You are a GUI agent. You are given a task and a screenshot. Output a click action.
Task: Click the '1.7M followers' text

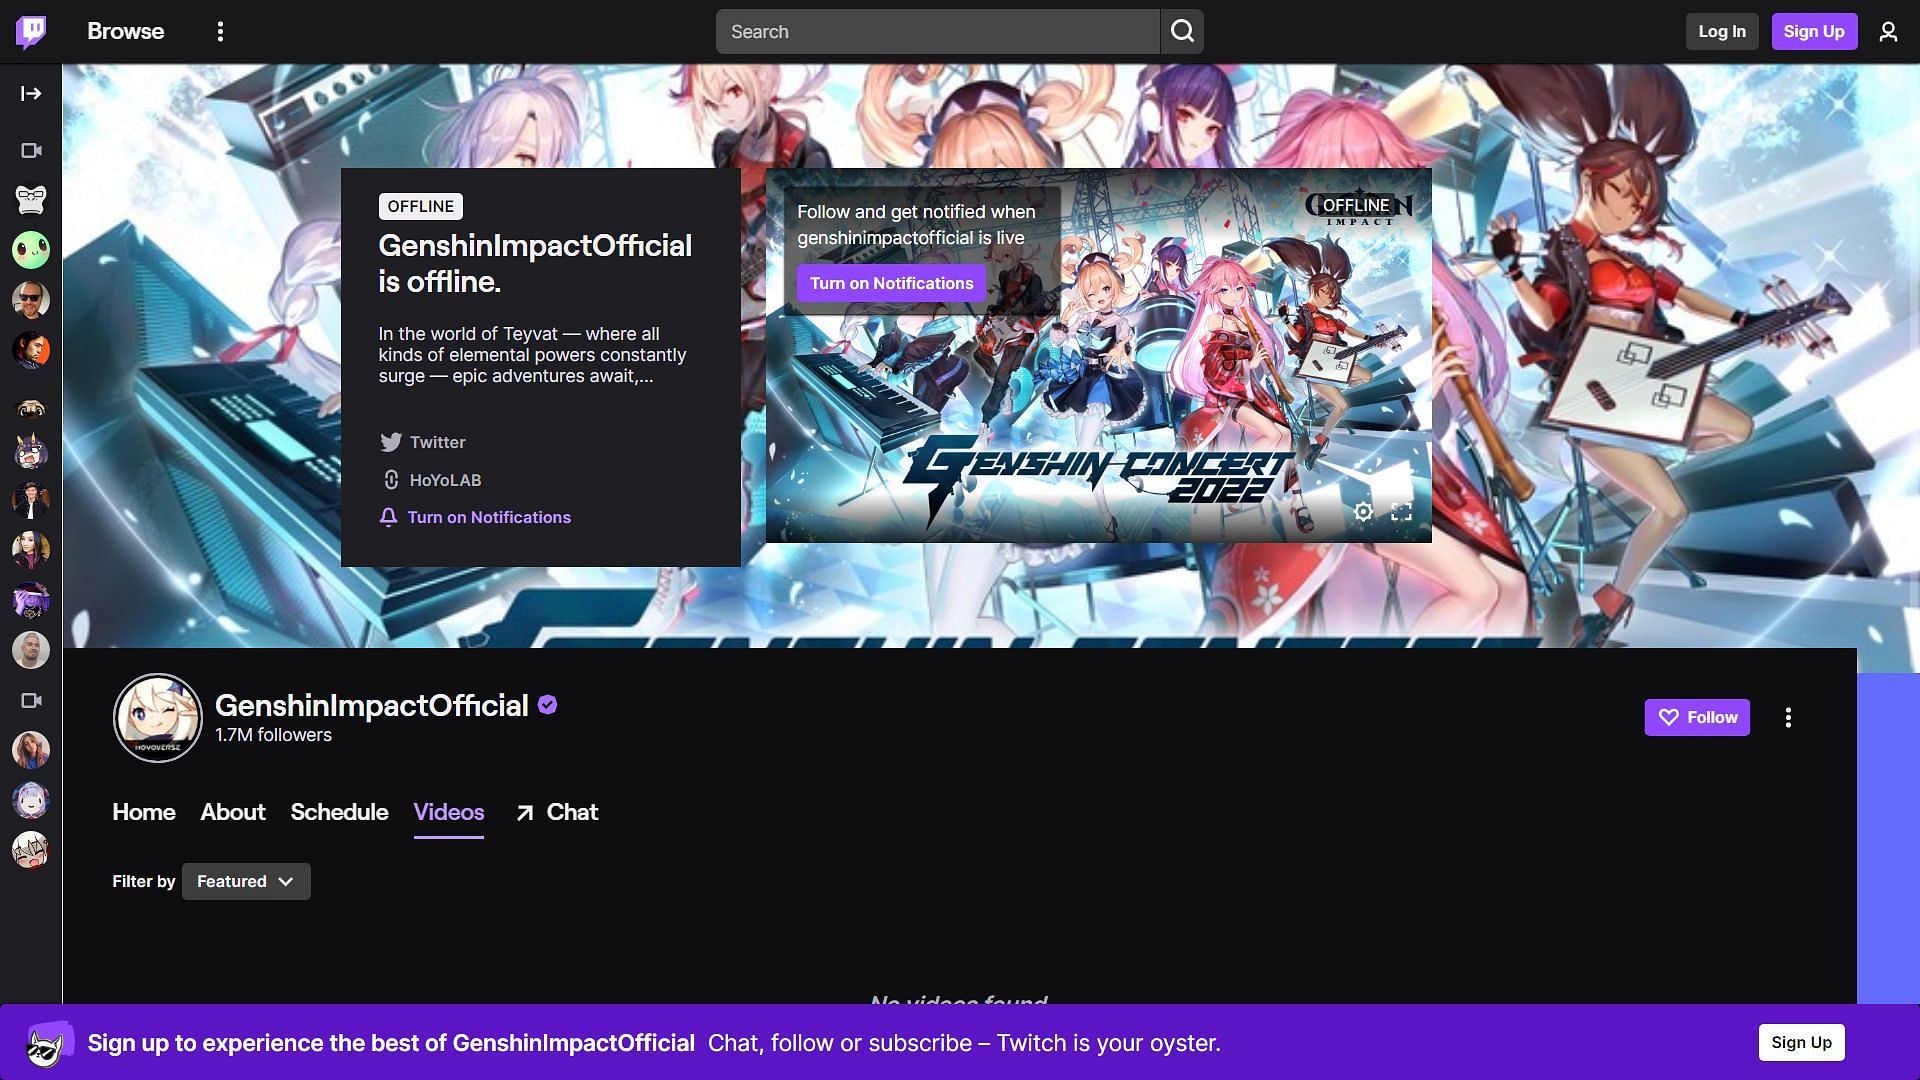[273, 735]
